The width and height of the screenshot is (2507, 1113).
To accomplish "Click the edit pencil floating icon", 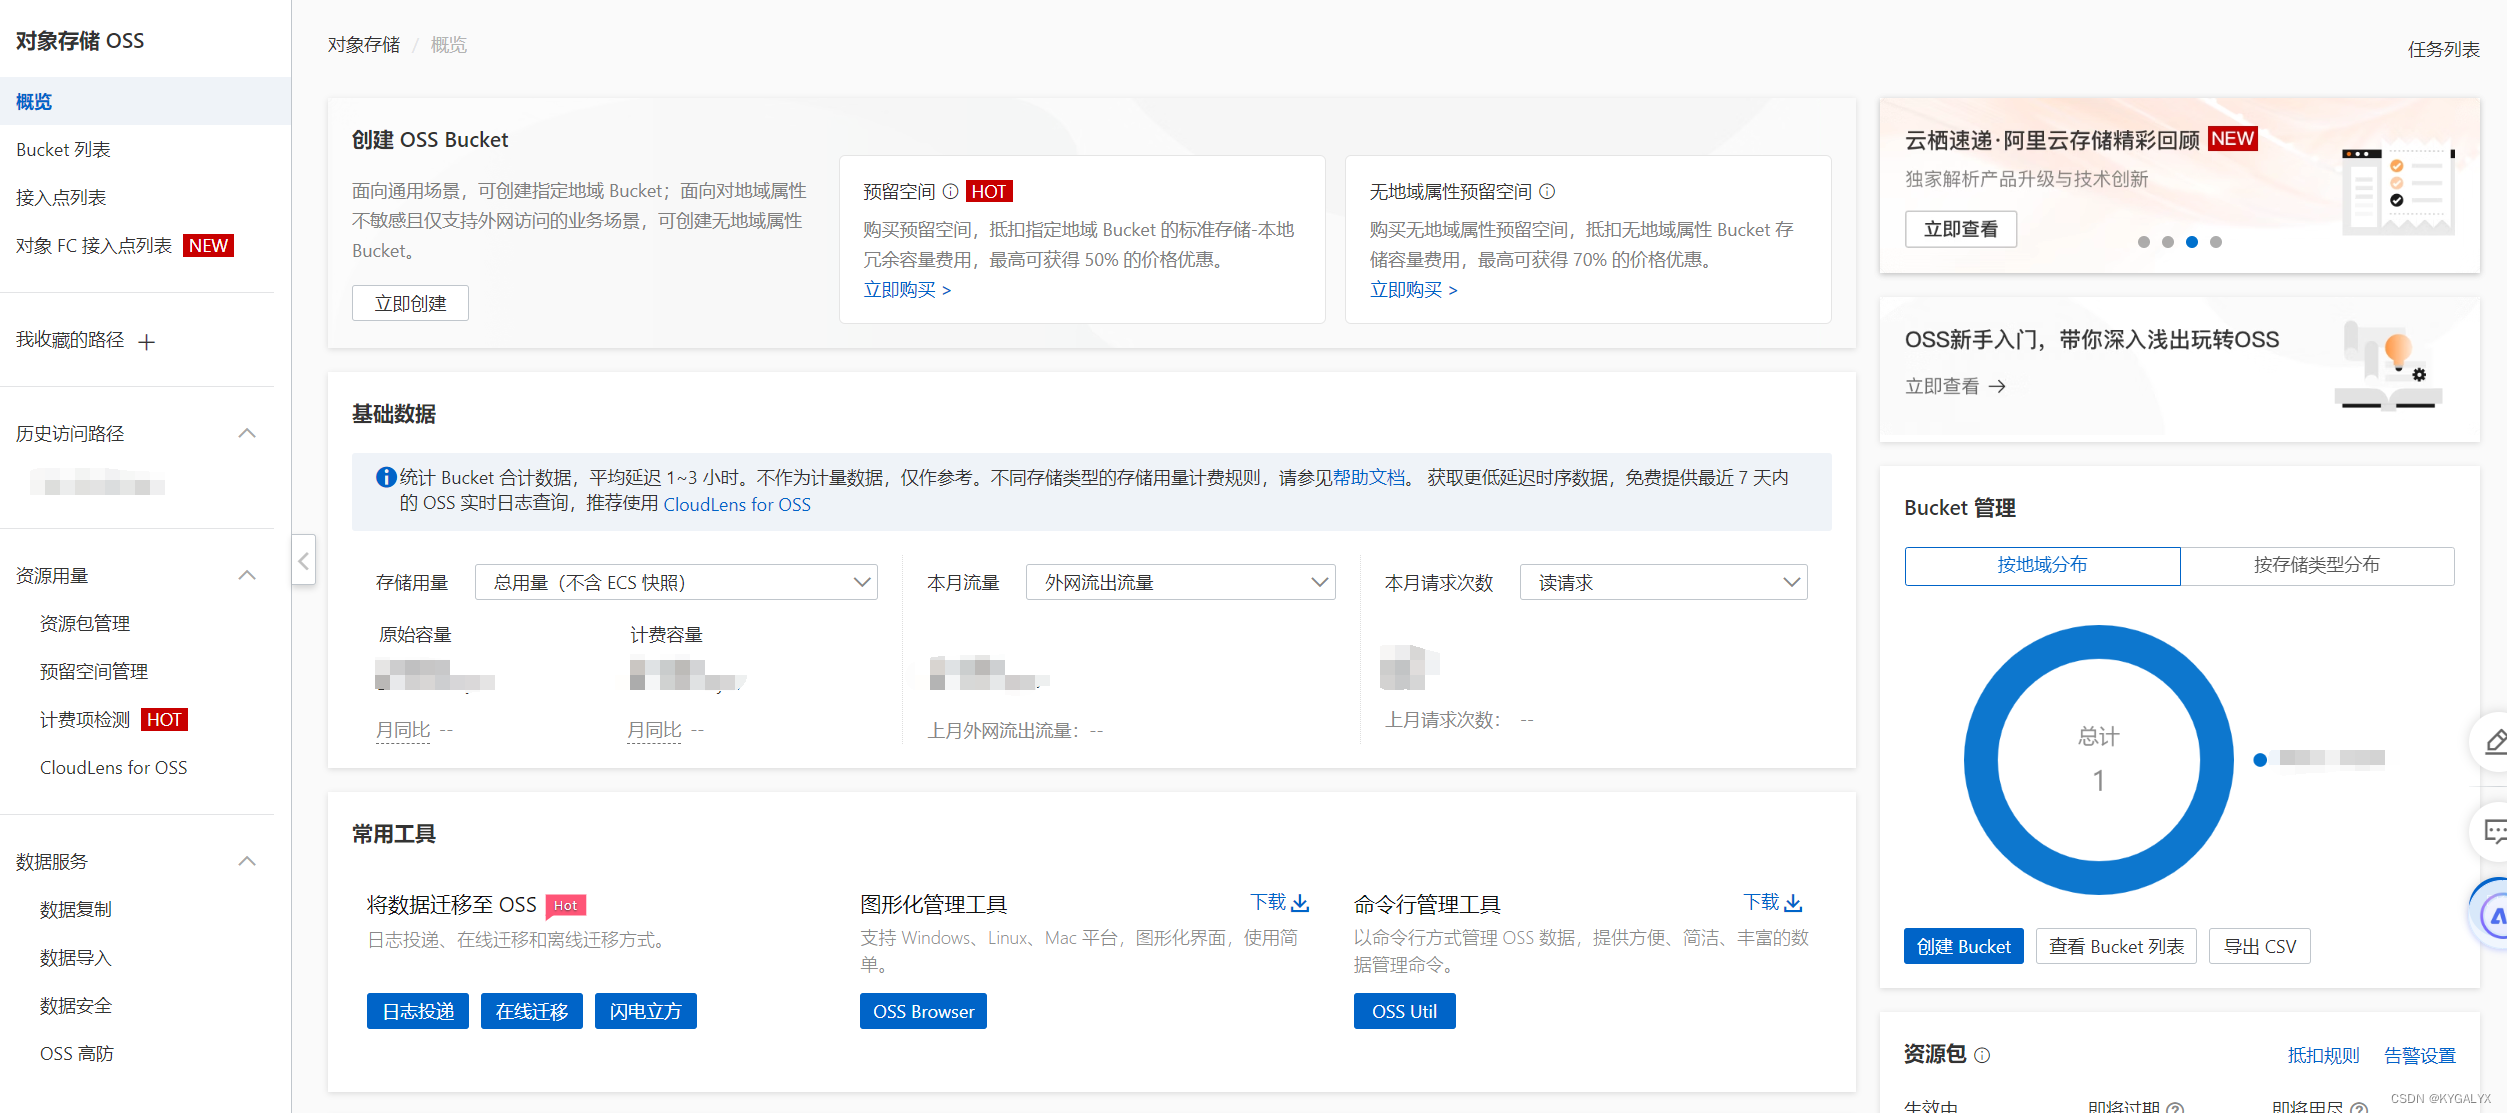I will tap(2495, 741).
